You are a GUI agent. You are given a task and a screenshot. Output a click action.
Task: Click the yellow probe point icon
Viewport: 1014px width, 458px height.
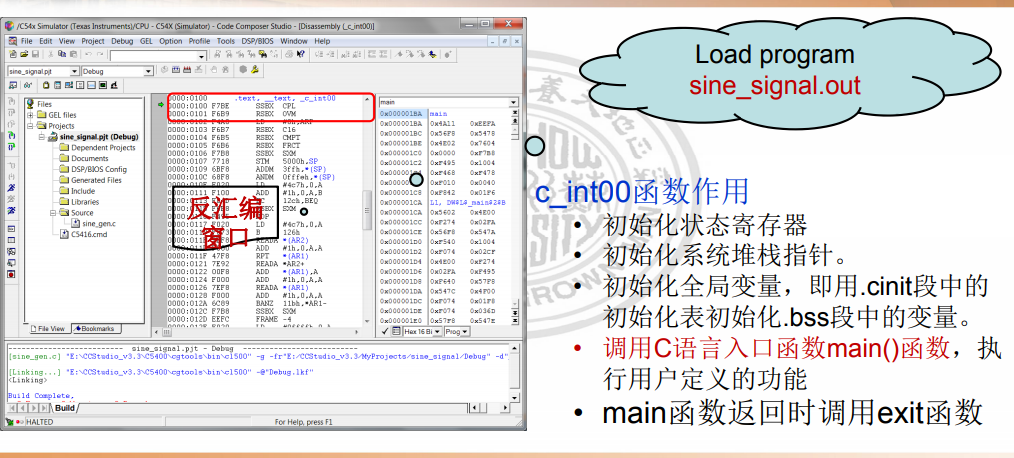tap(254, 70)
